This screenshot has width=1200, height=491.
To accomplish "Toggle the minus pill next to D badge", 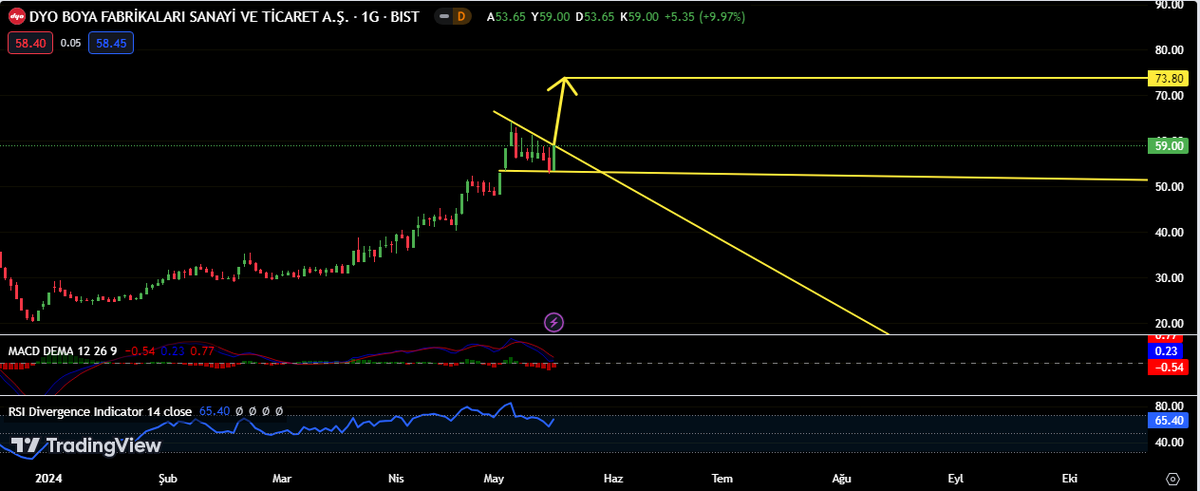I will (442, 17).
